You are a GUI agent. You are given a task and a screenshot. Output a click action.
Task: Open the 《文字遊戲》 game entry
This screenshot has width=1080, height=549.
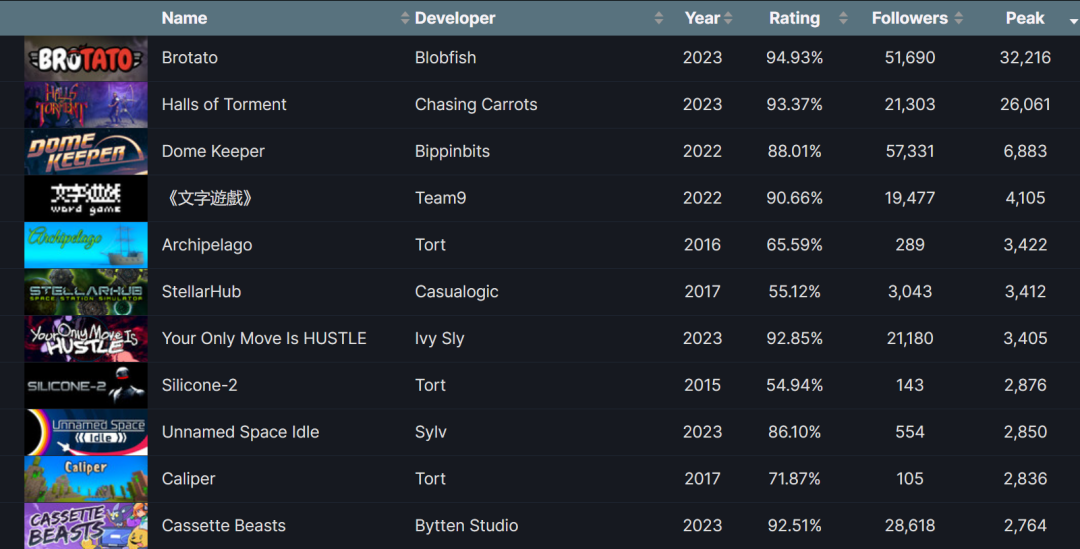(x=209, y=198)
